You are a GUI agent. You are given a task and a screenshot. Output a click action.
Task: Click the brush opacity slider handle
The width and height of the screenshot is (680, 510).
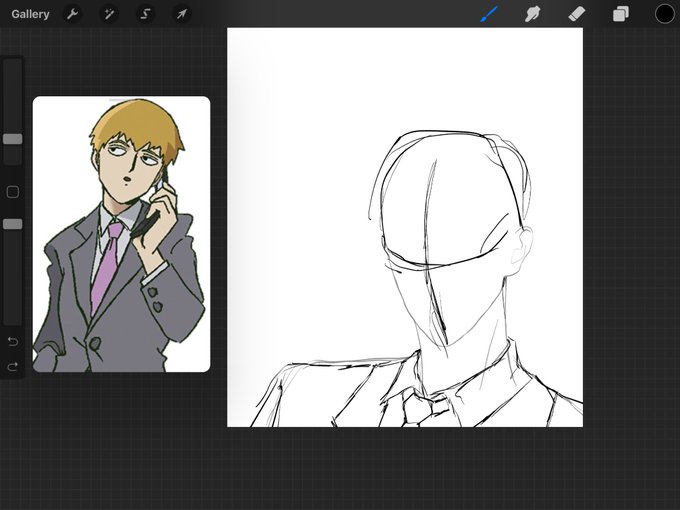pos(13,224)
